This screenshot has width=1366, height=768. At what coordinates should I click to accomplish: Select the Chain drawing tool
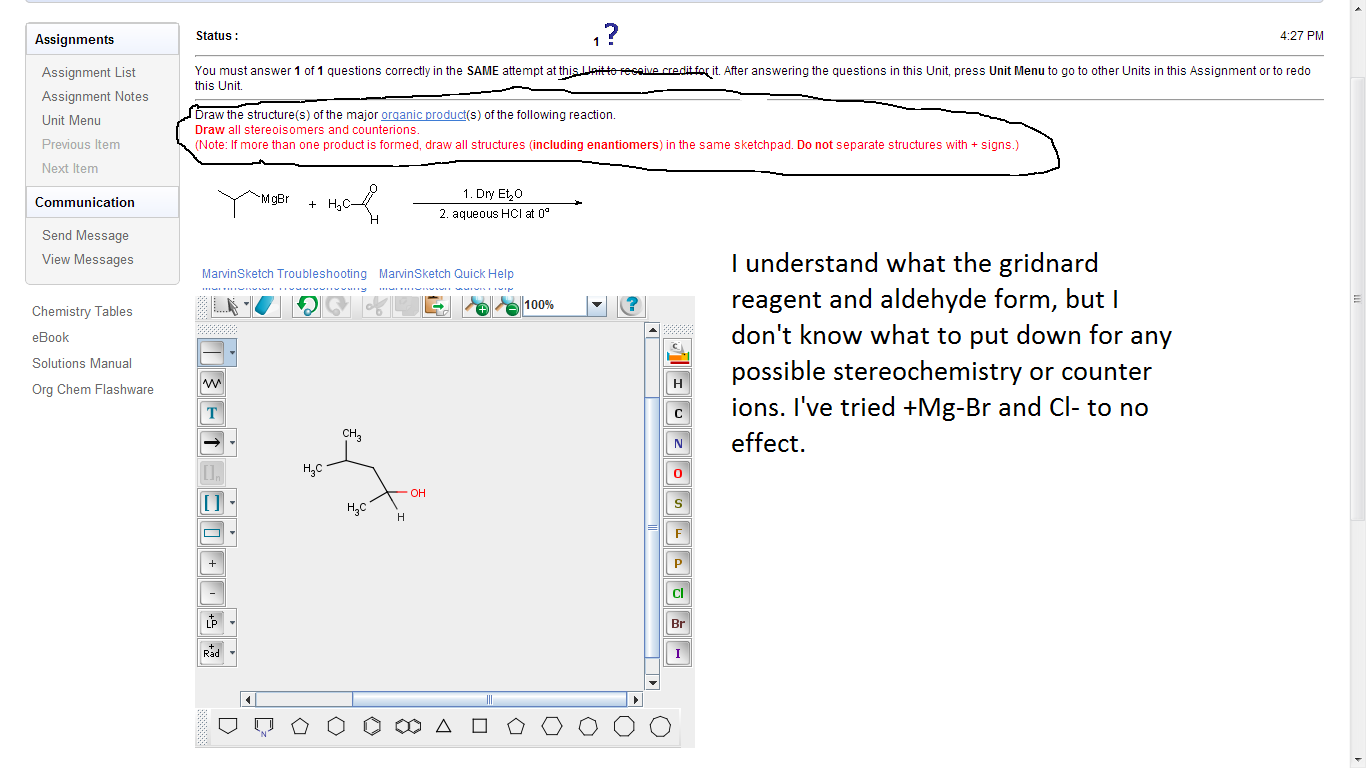(x=213, y=382)
